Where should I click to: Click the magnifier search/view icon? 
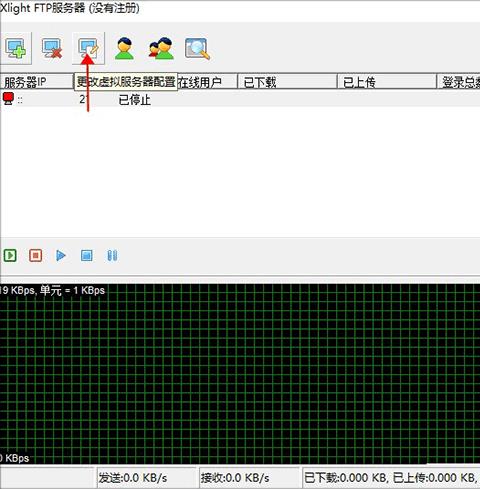(x=197, y=49)
